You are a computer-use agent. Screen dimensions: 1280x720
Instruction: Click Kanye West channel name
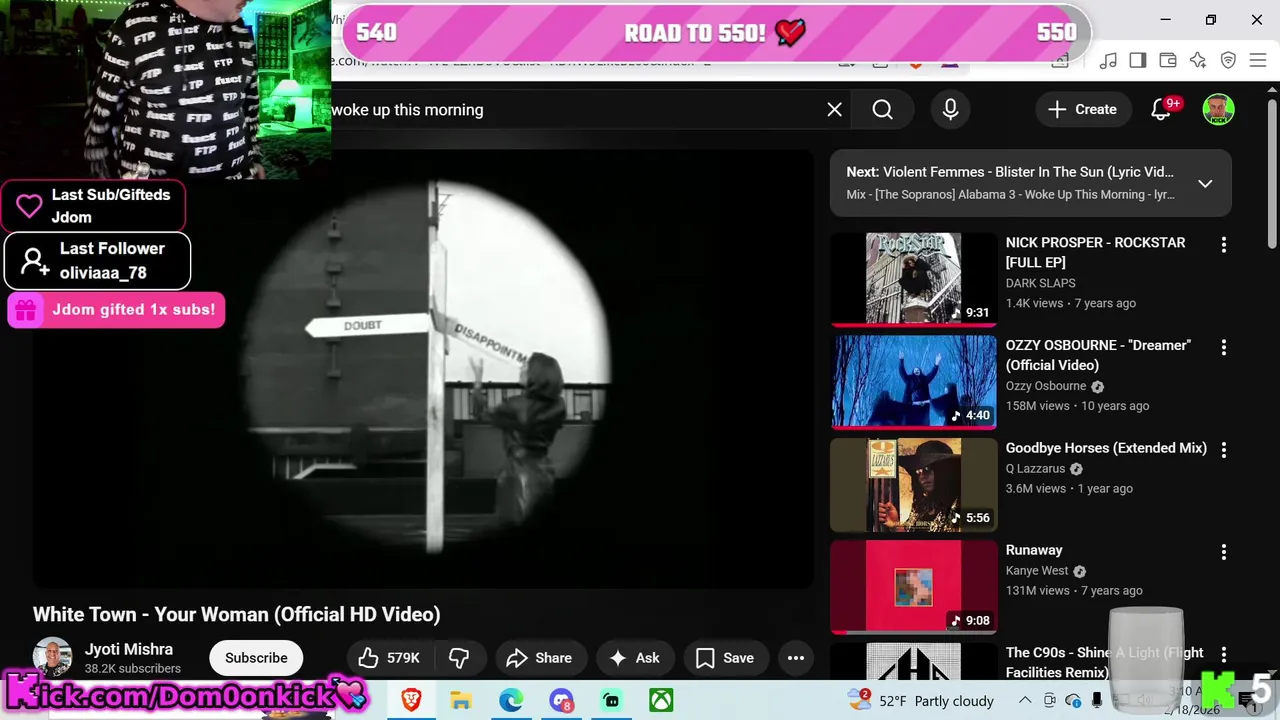coord(1037,571)
